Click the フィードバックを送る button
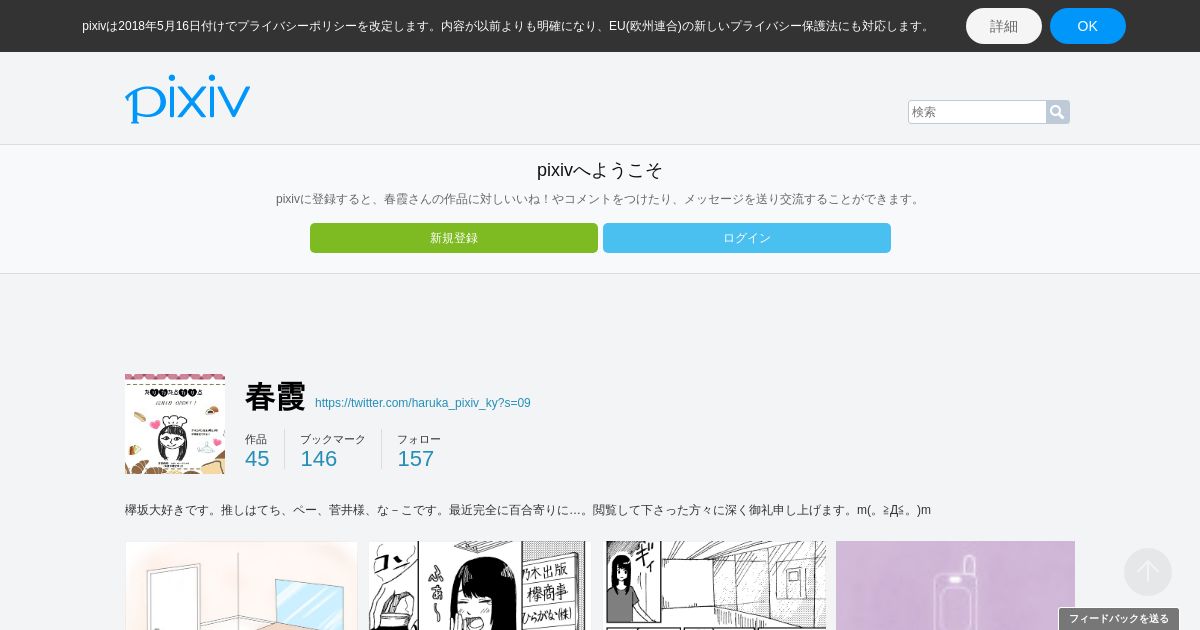Viewport: 1200px width, 630px height. tap(1119, 619)
